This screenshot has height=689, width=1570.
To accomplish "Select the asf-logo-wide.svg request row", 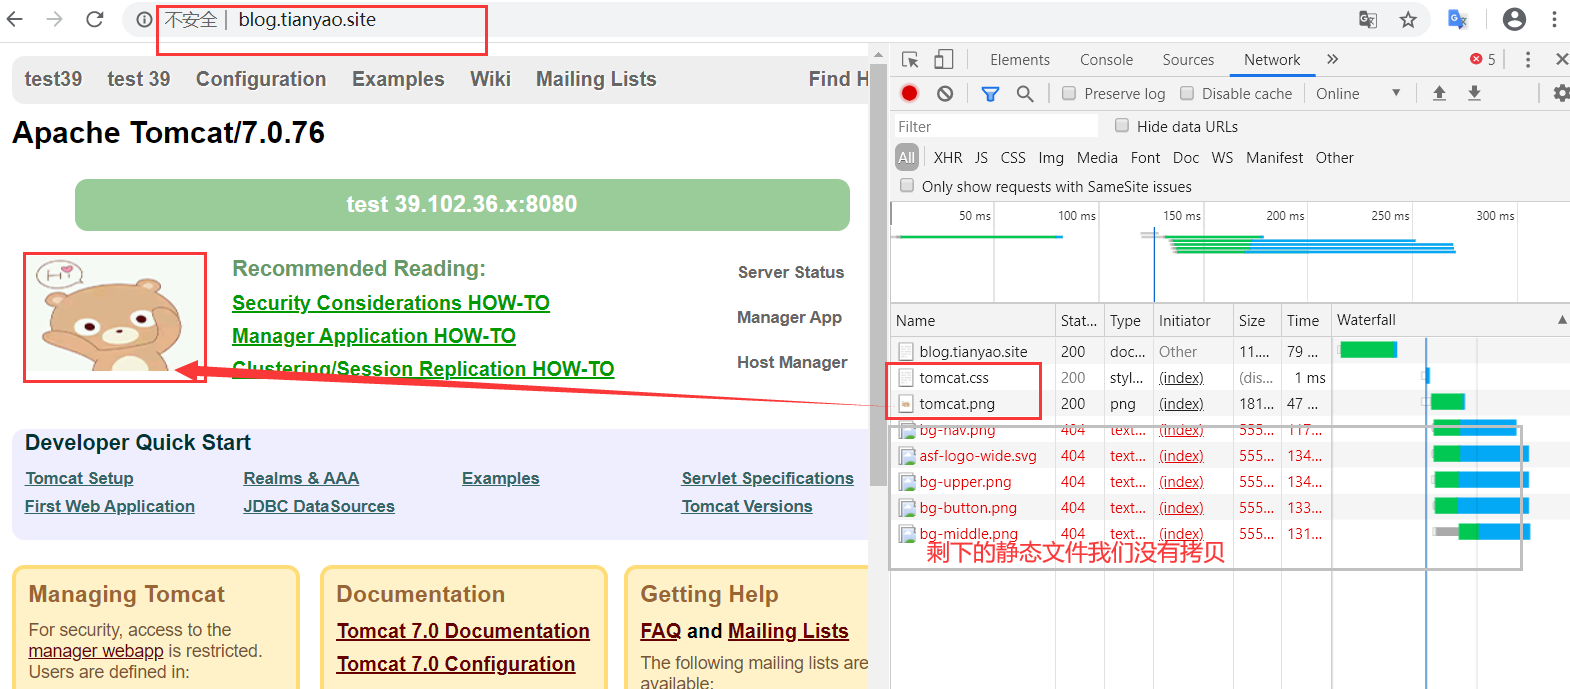I will pyautogui.click(x=1229, y=455).
